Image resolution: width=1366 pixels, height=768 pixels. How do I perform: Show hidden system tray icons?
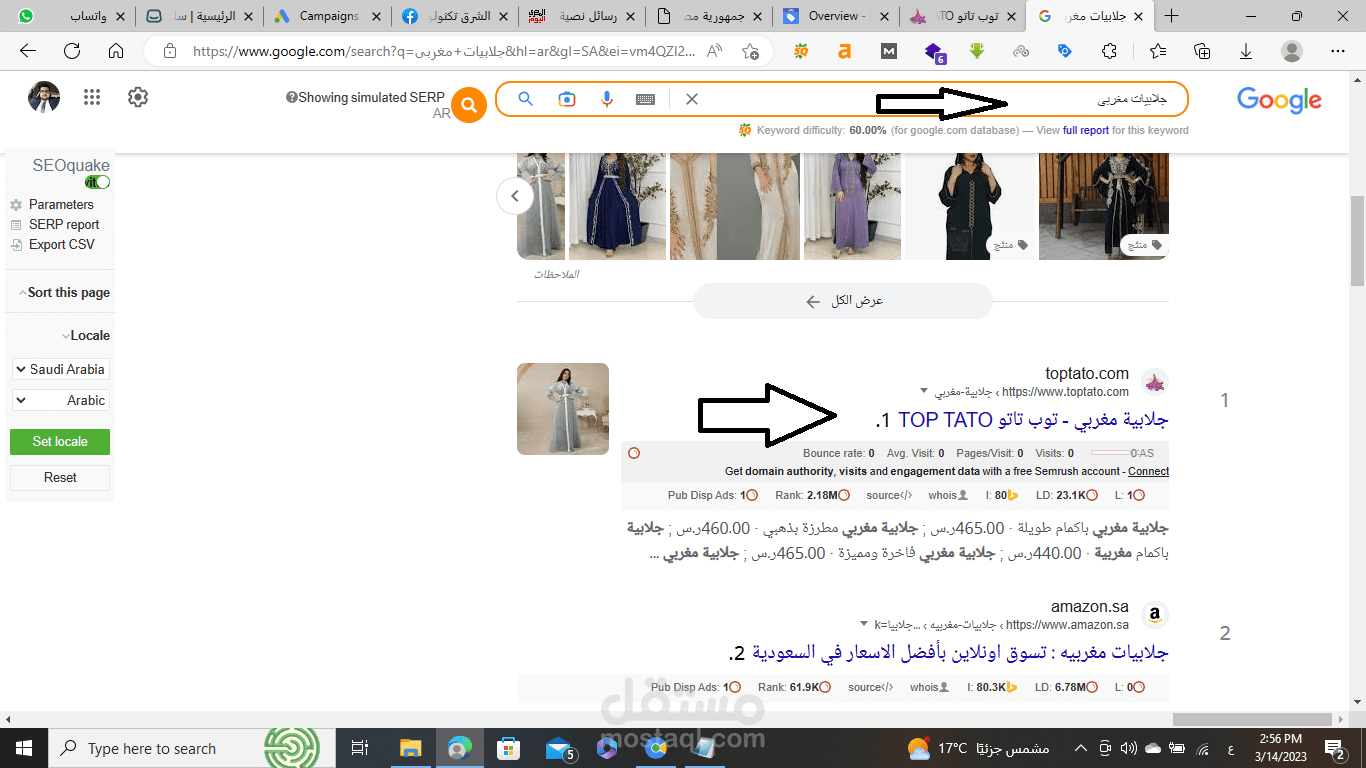pyautogui.click(x=1080, y=748)
